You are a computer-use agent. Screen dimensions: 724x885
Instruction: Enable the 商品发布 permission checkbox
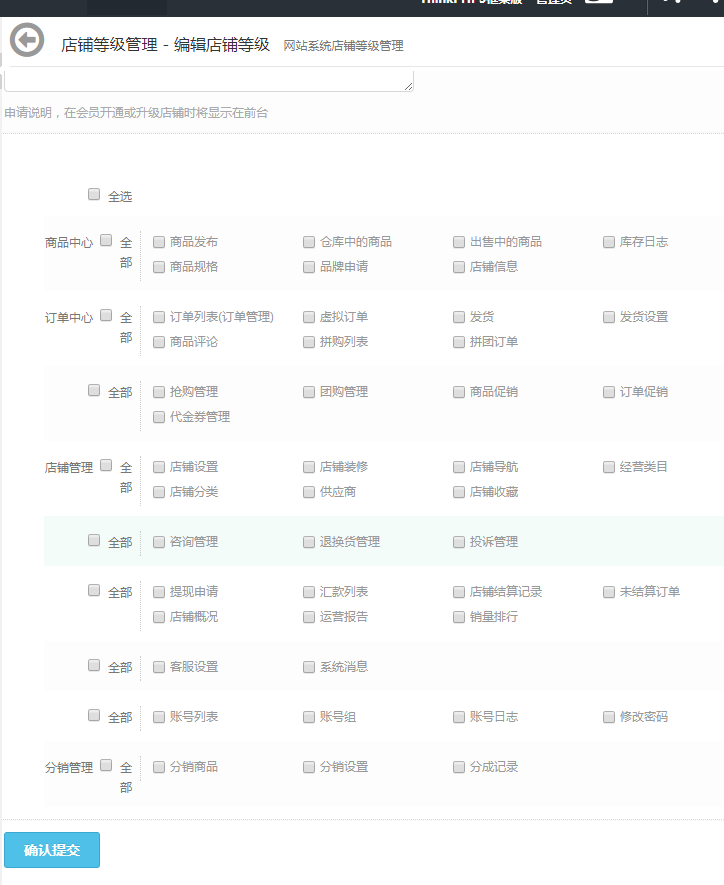(159, 242)
